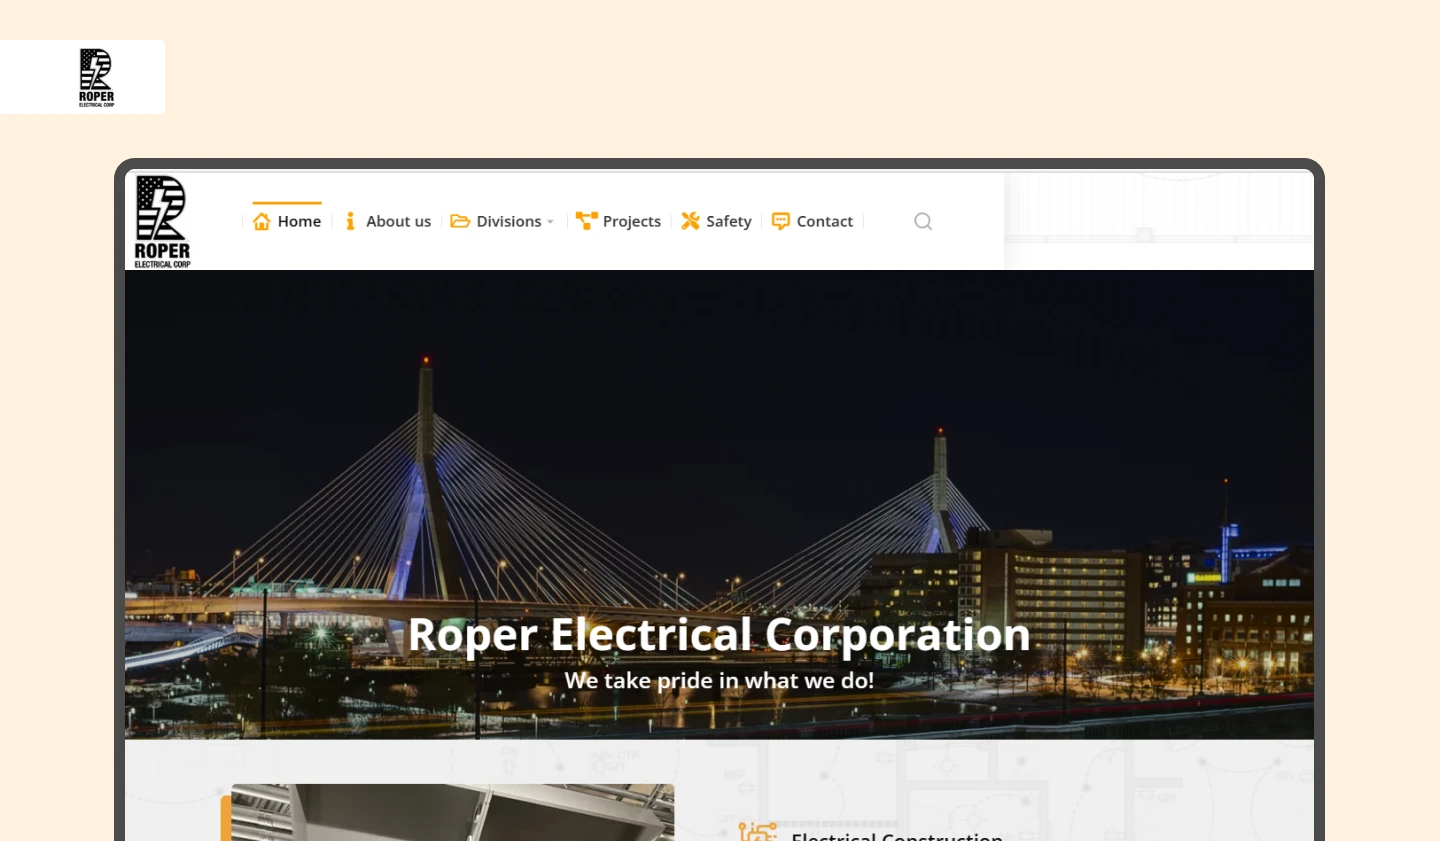Click the Roper Electrical Corp logo in site header
This screenshot has height=841, width=1440.
(162, 222)
